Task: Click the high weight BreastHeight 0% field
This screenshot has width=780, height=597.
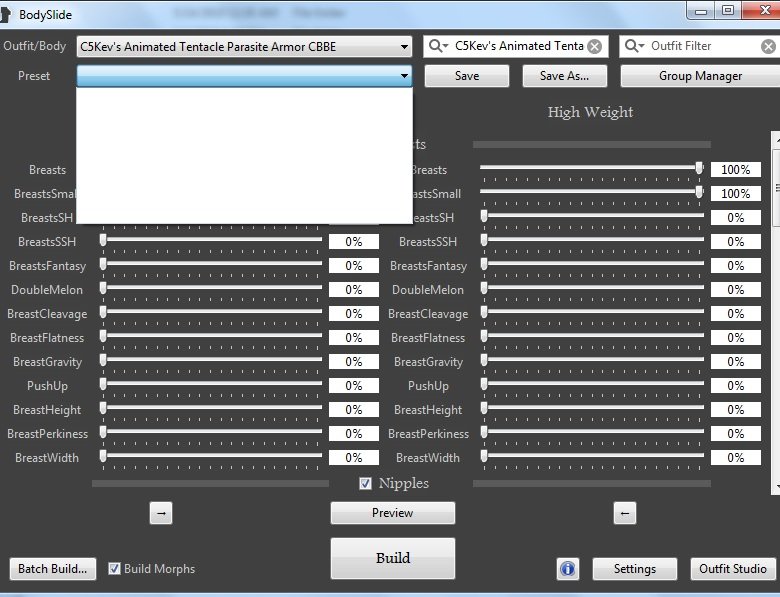Action: [735, 409]
